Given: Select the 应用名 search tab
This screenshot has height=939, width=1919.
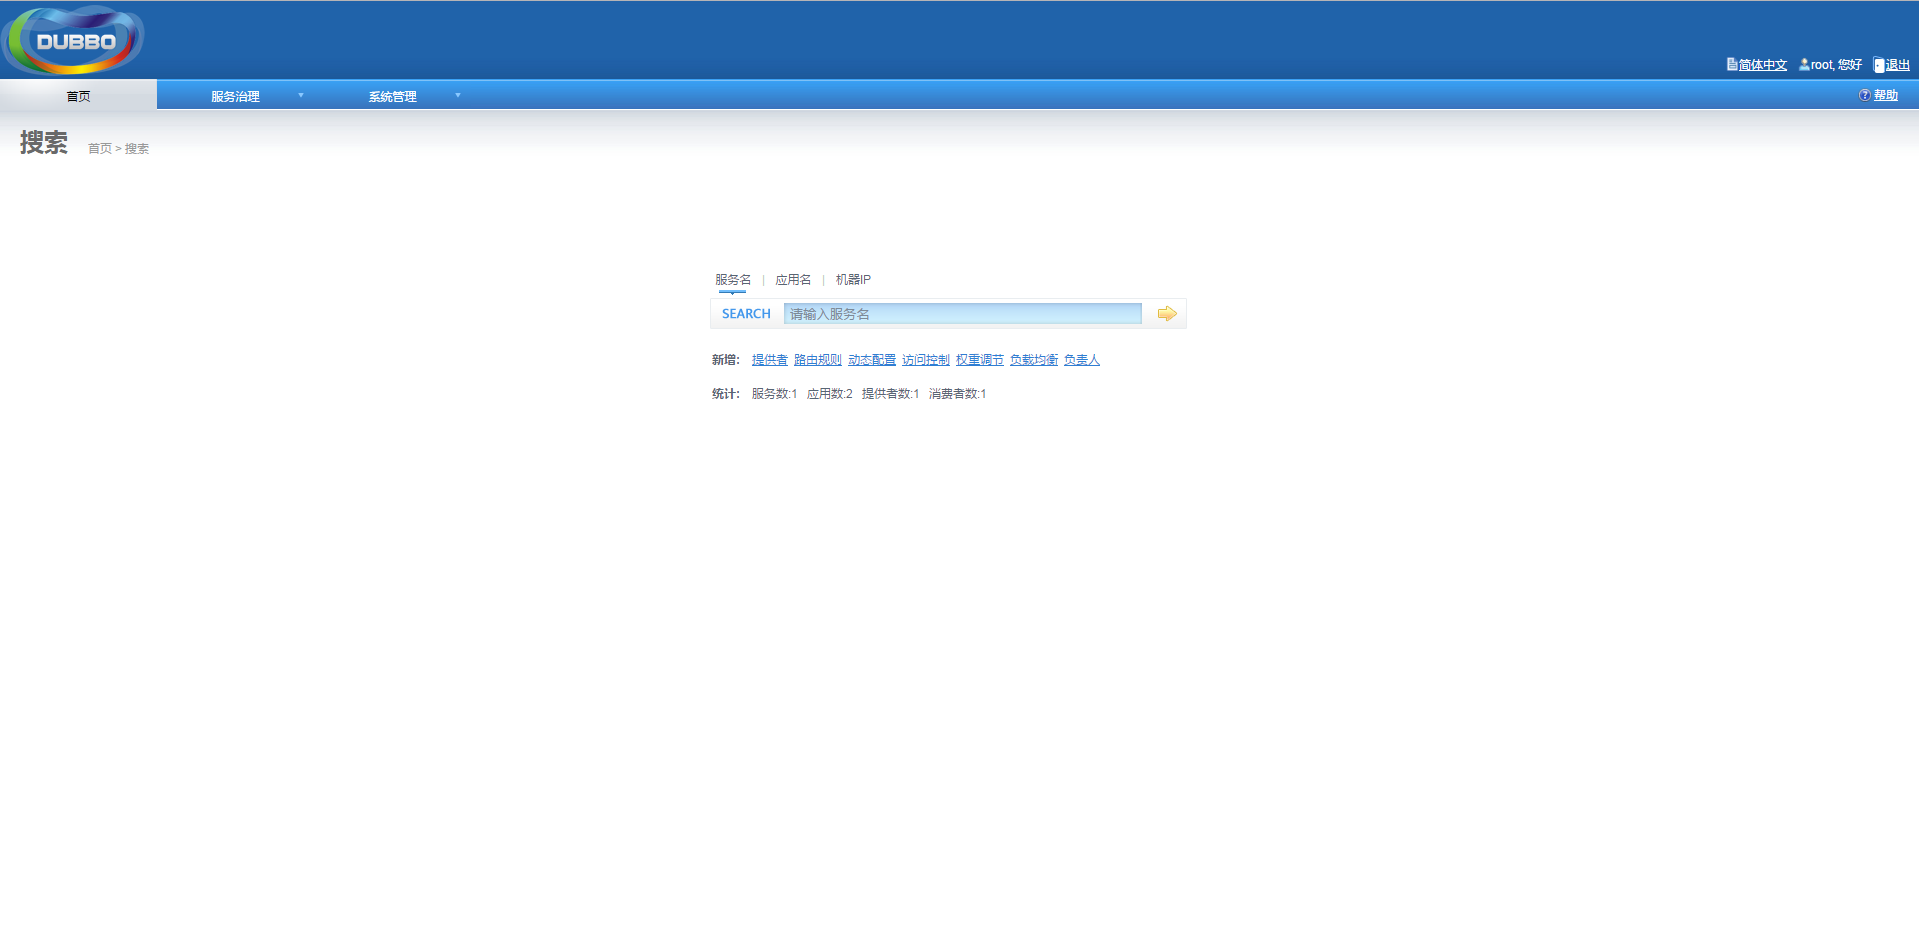Looking at the screenshot, I should coord(793,280).
